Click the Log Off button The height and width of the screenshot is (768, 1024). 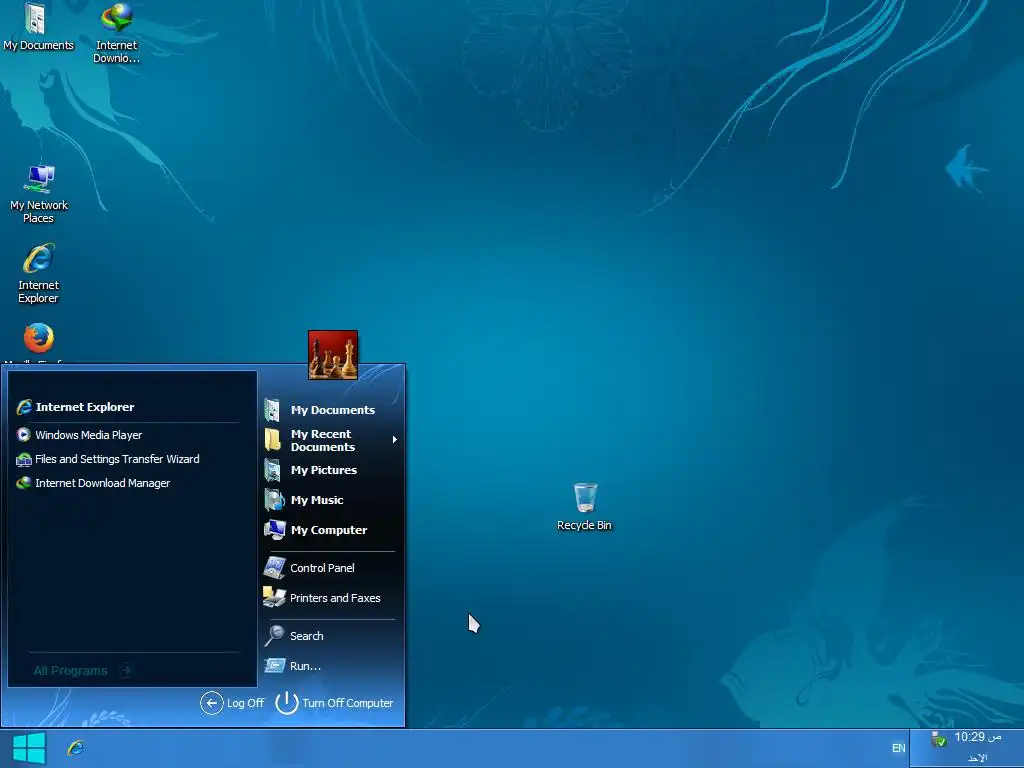pos(232,703)
